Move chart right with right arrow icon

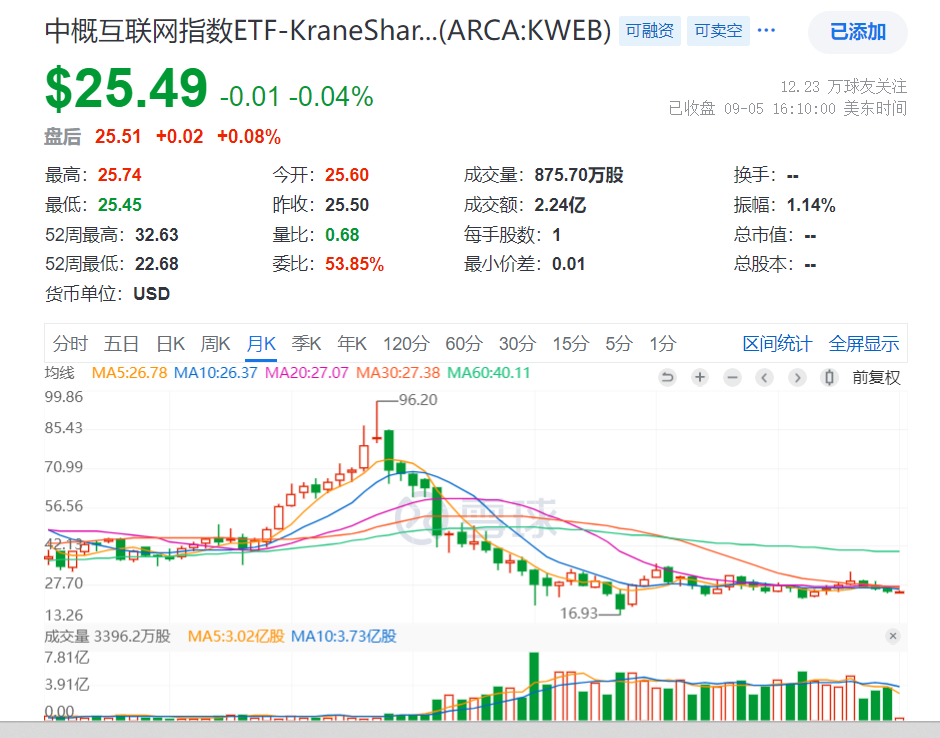pyautogui.click(x=797, y=377)
